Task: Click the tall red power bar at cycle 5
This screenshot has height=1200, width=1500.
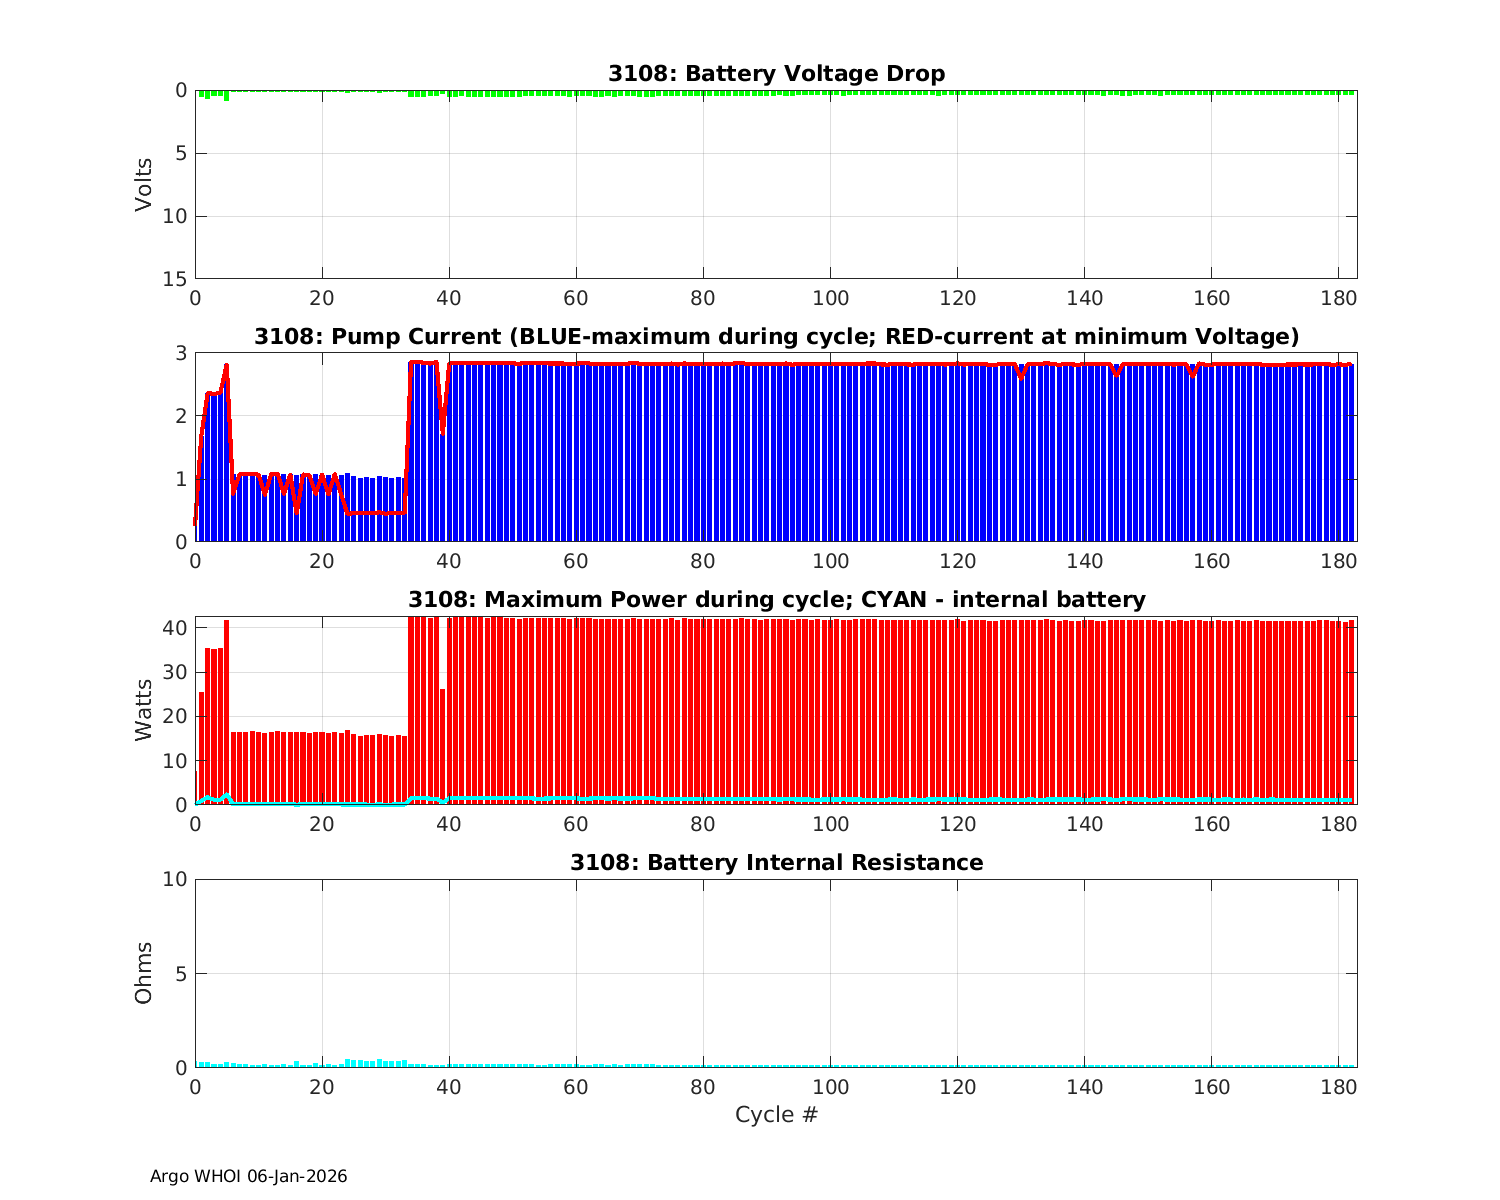Action: [x=227, y=710]
